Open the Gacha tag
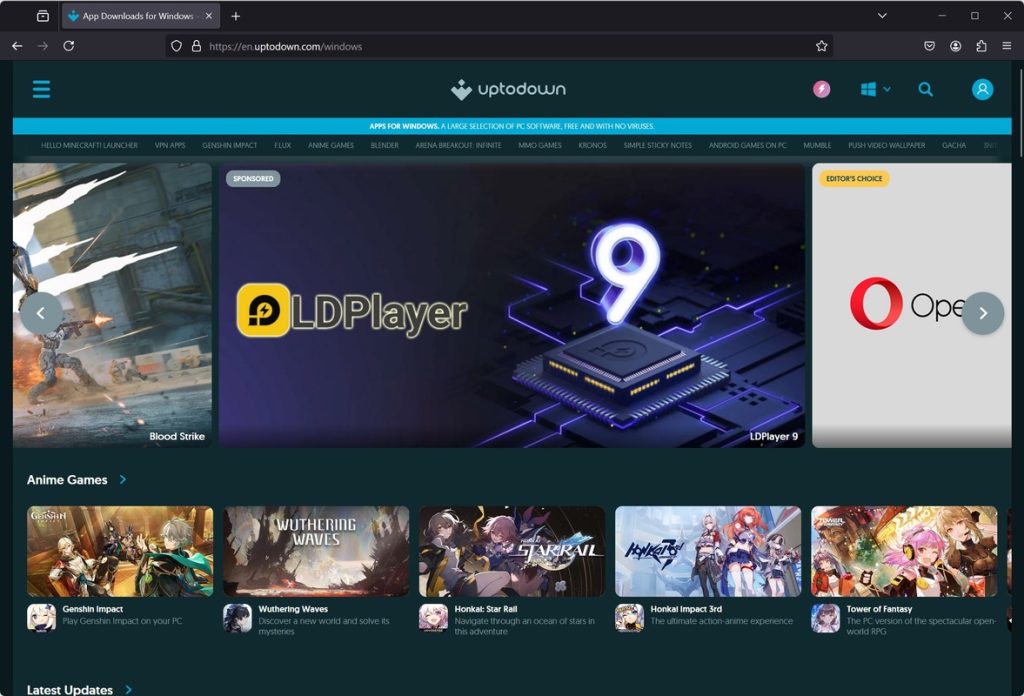Screen dimensions: 1024x696 click(x=954, y=146)
